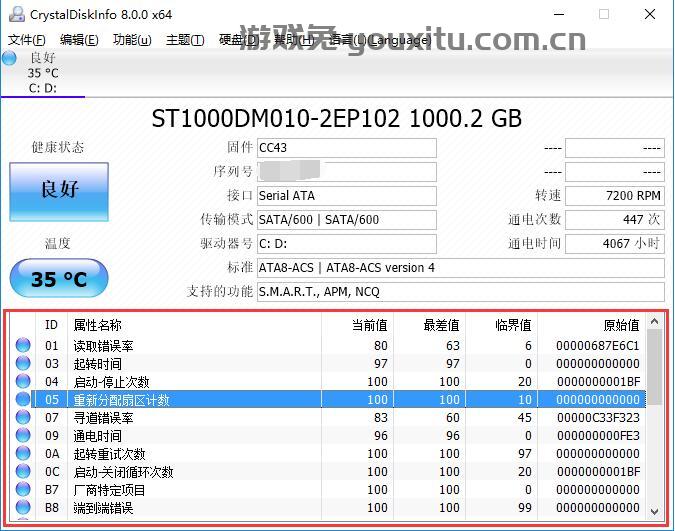Click the 最差值 column header

pos(429,325)
